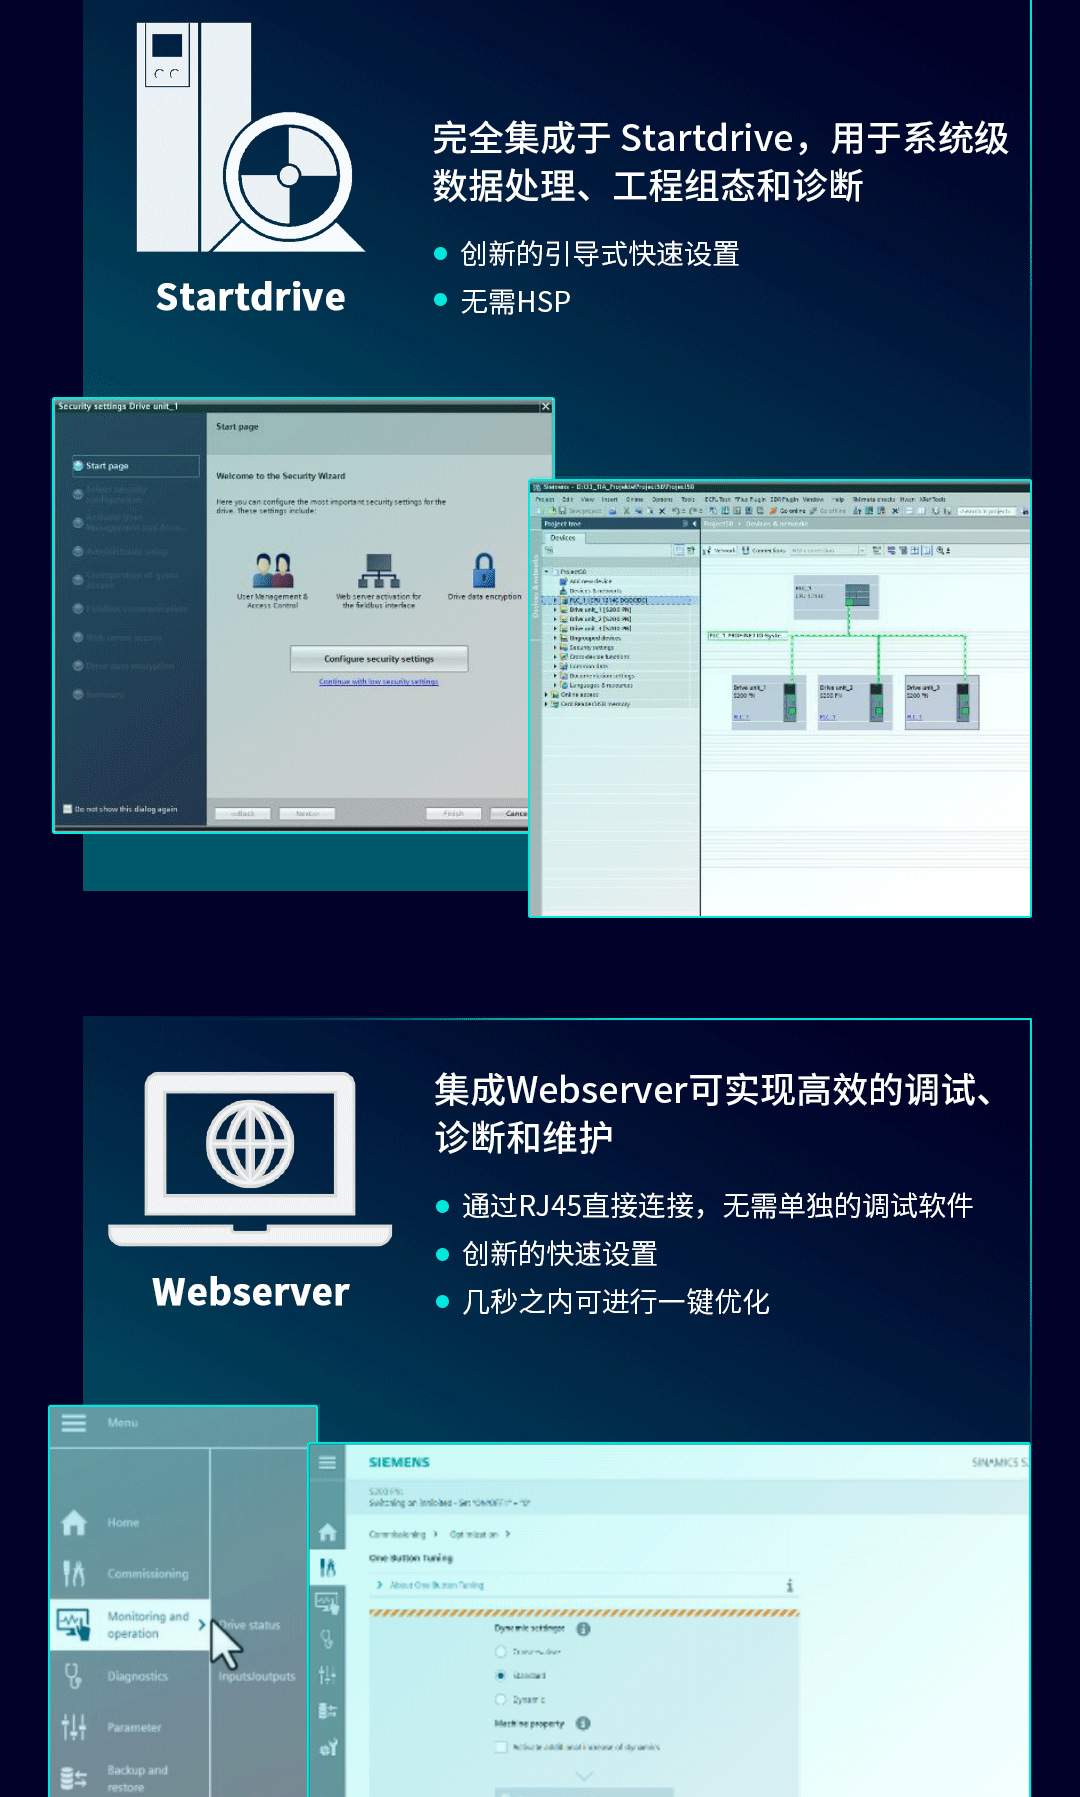
Task: Click the Go online toolbar button in TIA Portal
Action: tap(788, 510)
